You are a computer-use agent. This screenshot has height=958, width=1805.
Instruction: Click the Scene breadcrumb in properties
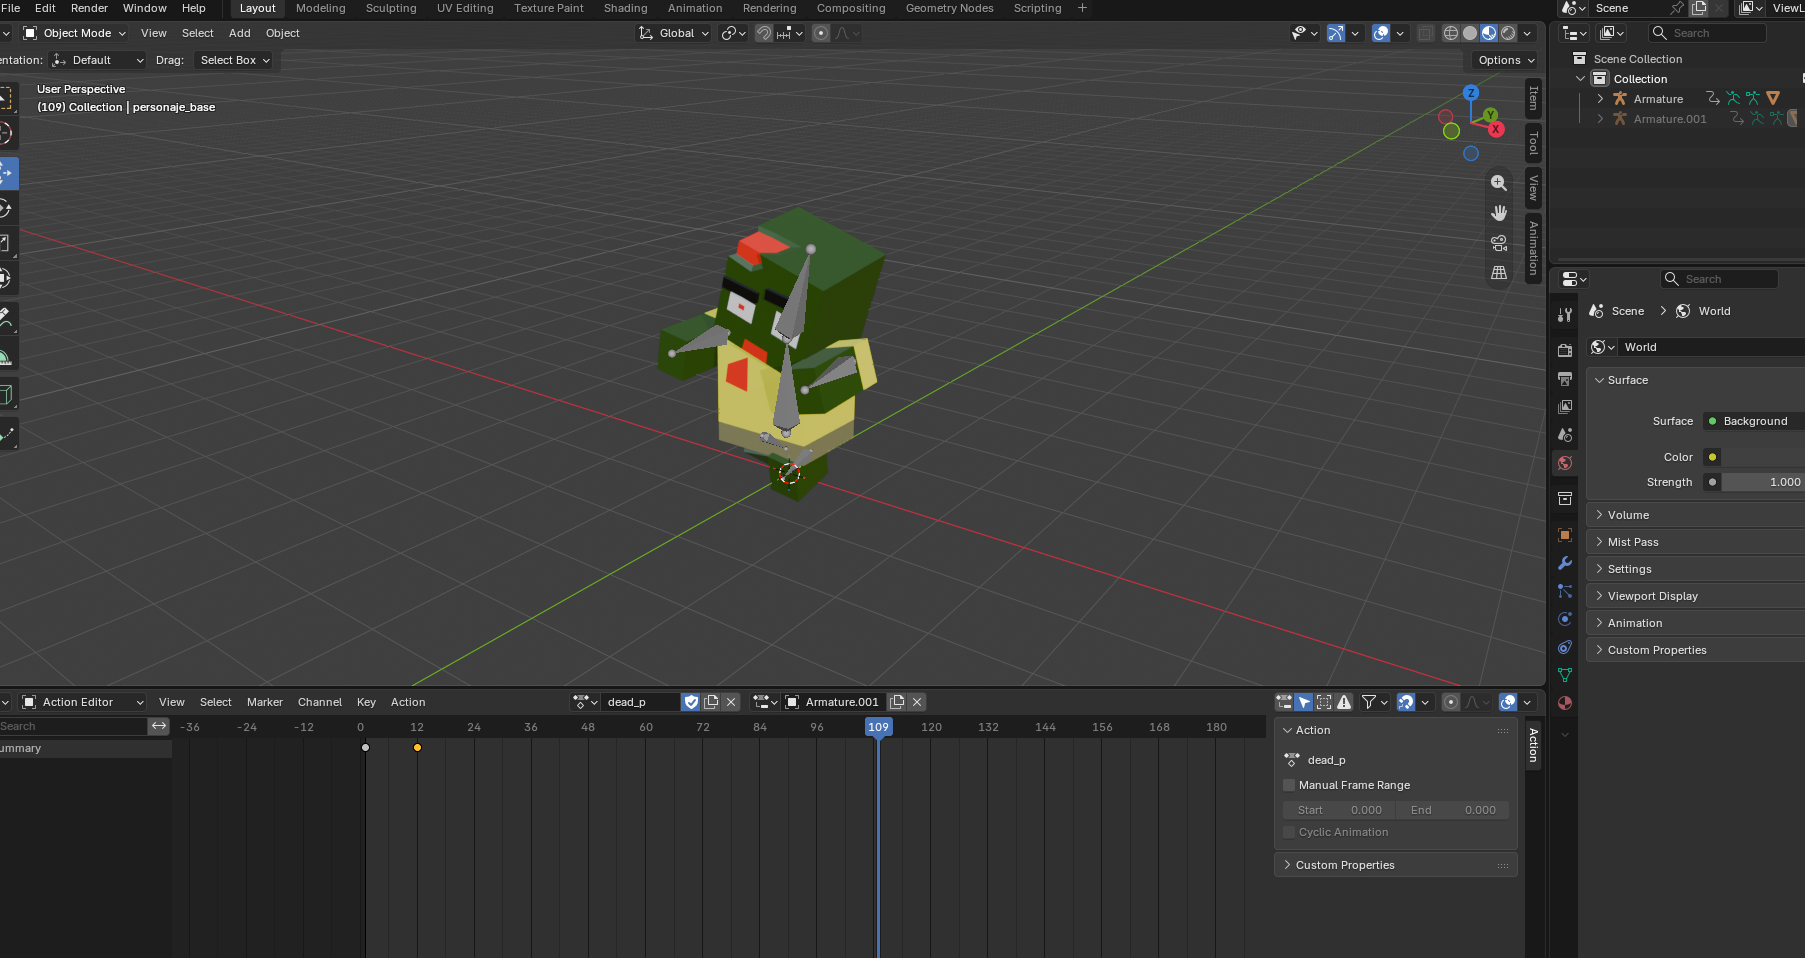(1627, 311)
